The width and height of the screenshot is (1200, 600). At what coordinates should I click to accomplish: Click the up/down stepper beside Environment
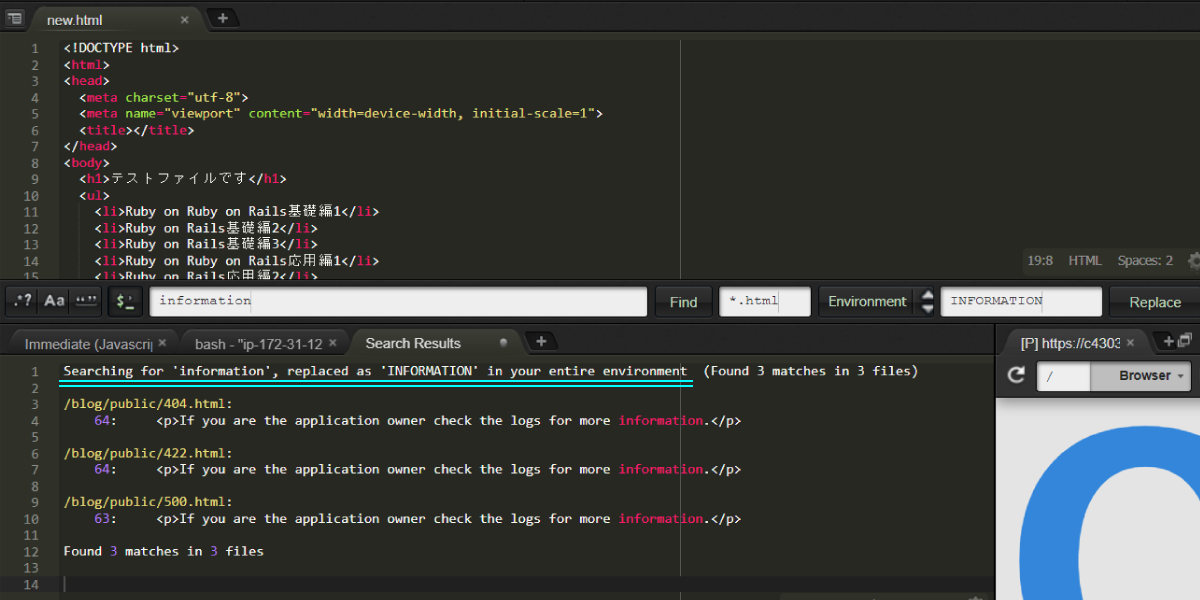click(927, 302)
